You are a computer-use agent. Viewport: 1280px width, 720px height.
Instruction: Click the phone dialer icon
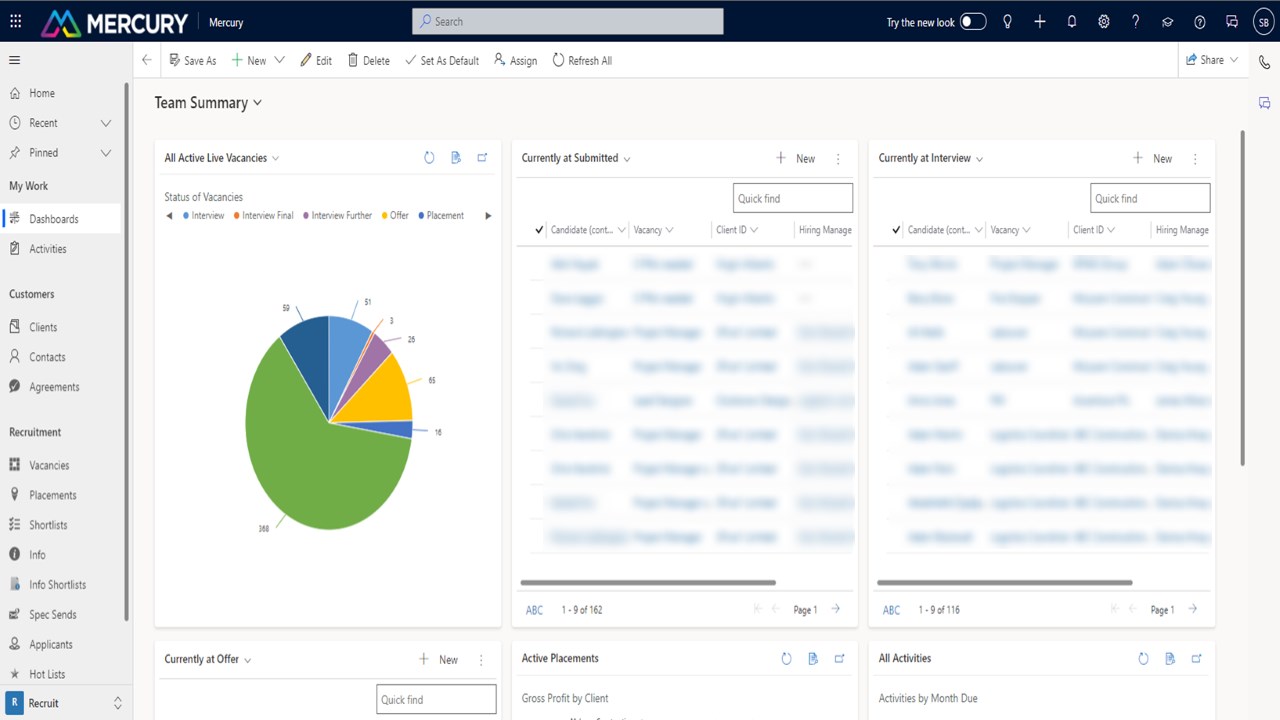1264,61
